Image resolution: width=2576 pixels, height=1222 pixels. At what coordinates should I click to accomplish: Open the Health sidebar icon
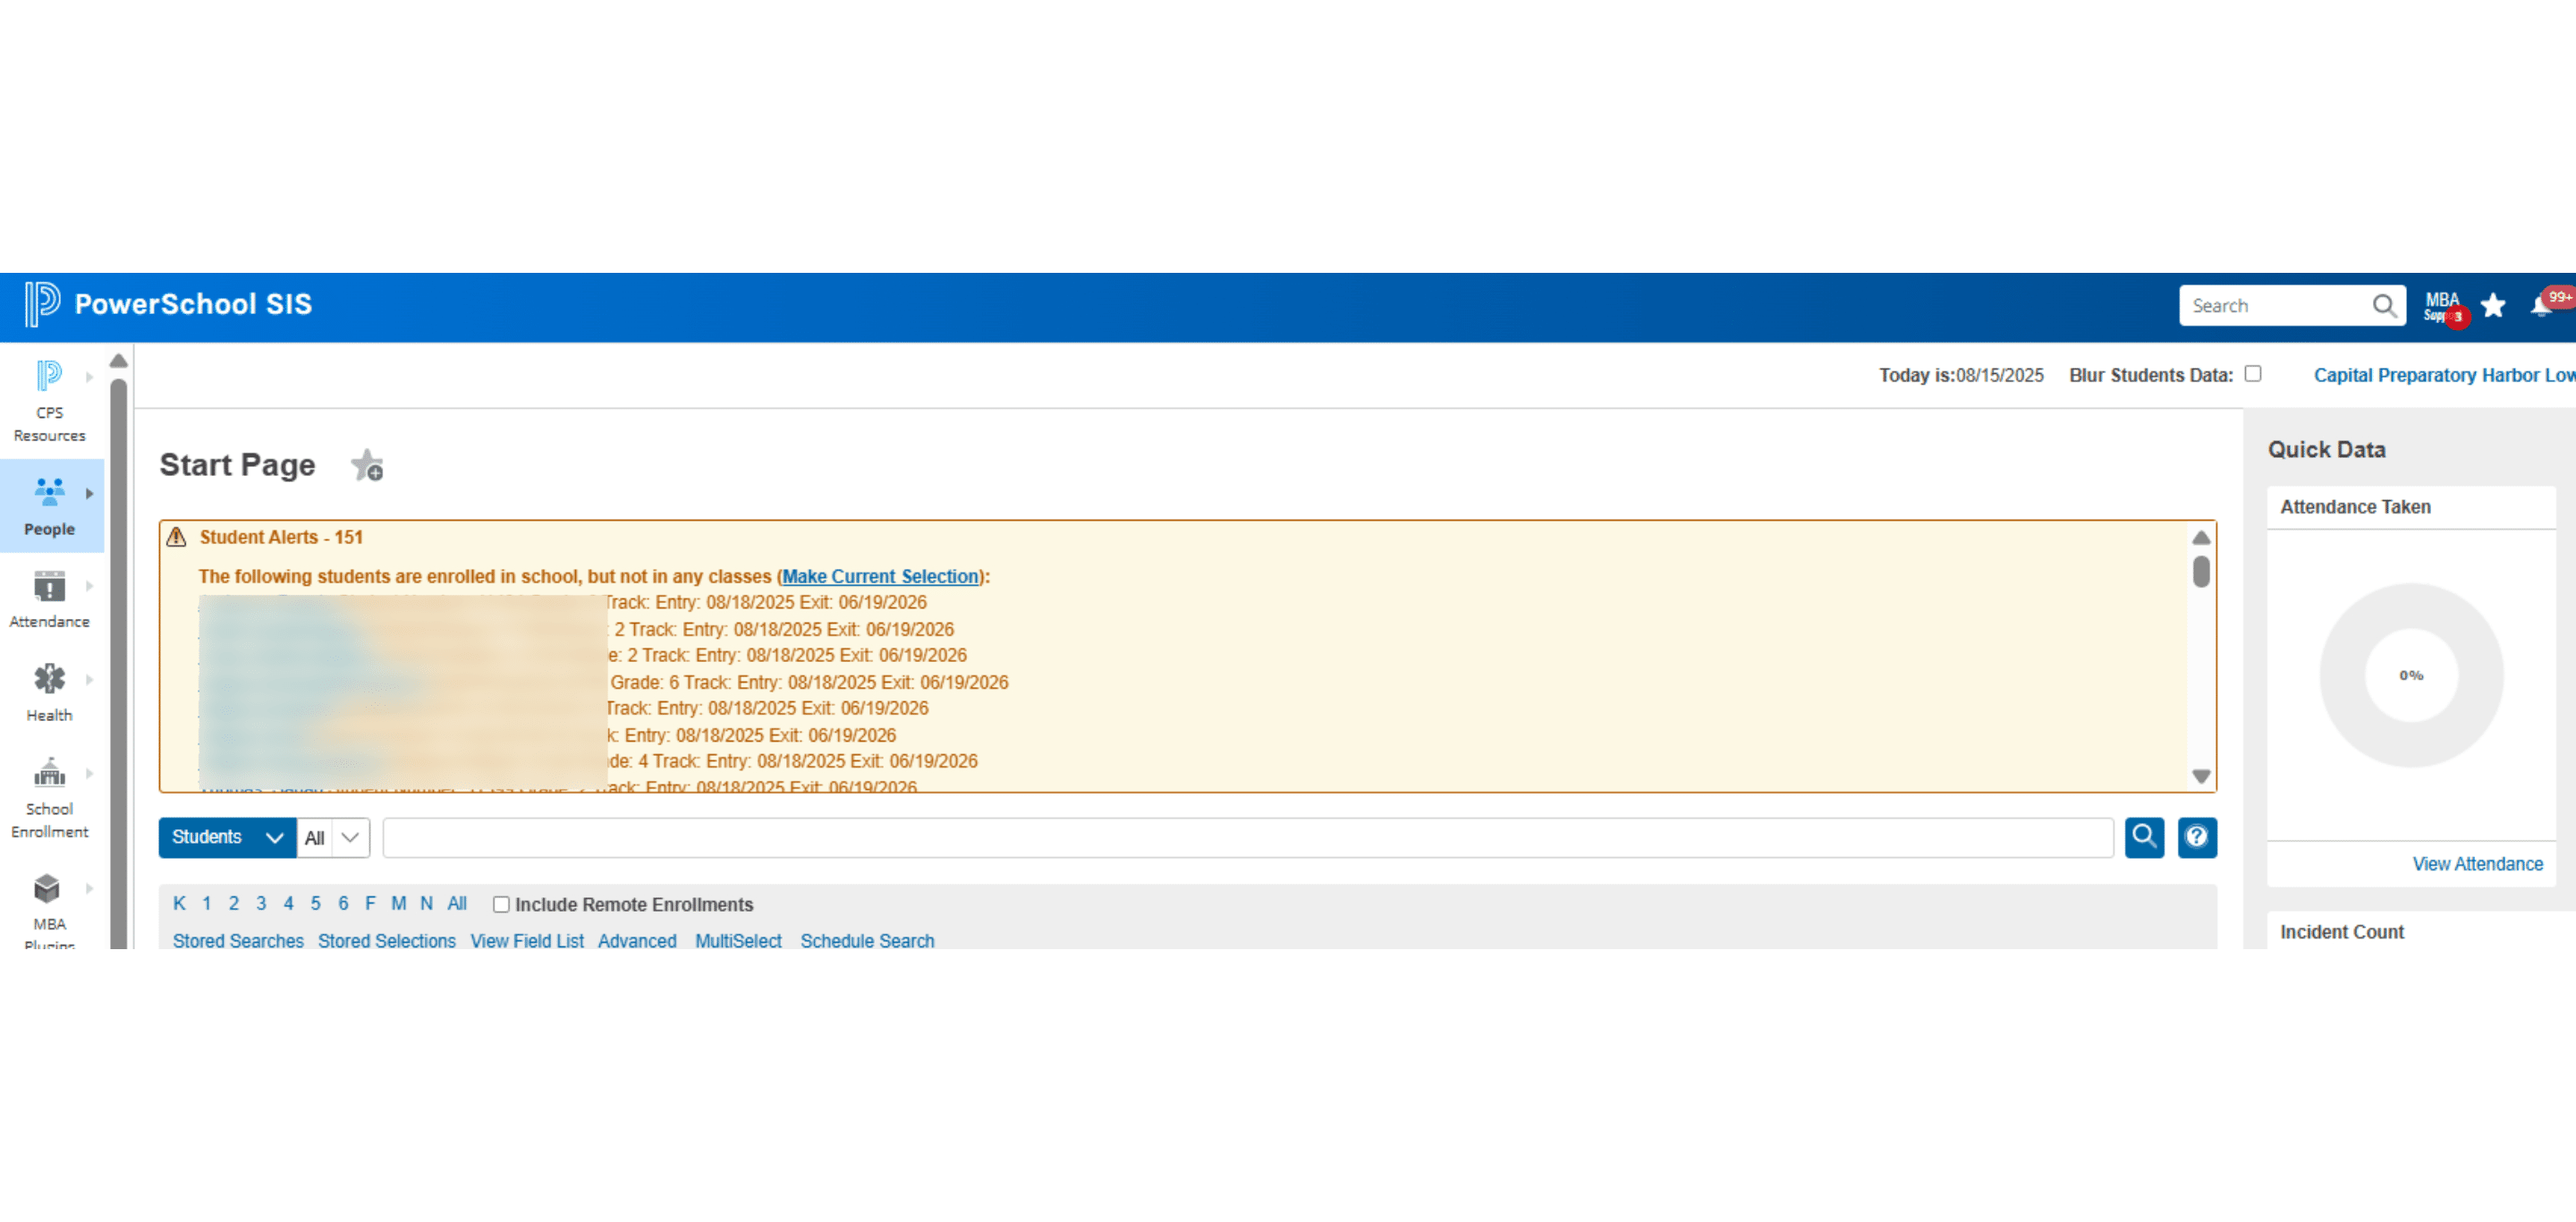(49, 680)
